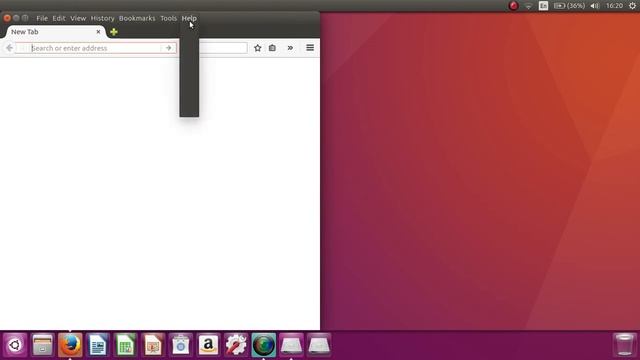Screen dimensions: 640x360
Task: Launch LibreOffice Impress from the dock
Action: point(153,345)
